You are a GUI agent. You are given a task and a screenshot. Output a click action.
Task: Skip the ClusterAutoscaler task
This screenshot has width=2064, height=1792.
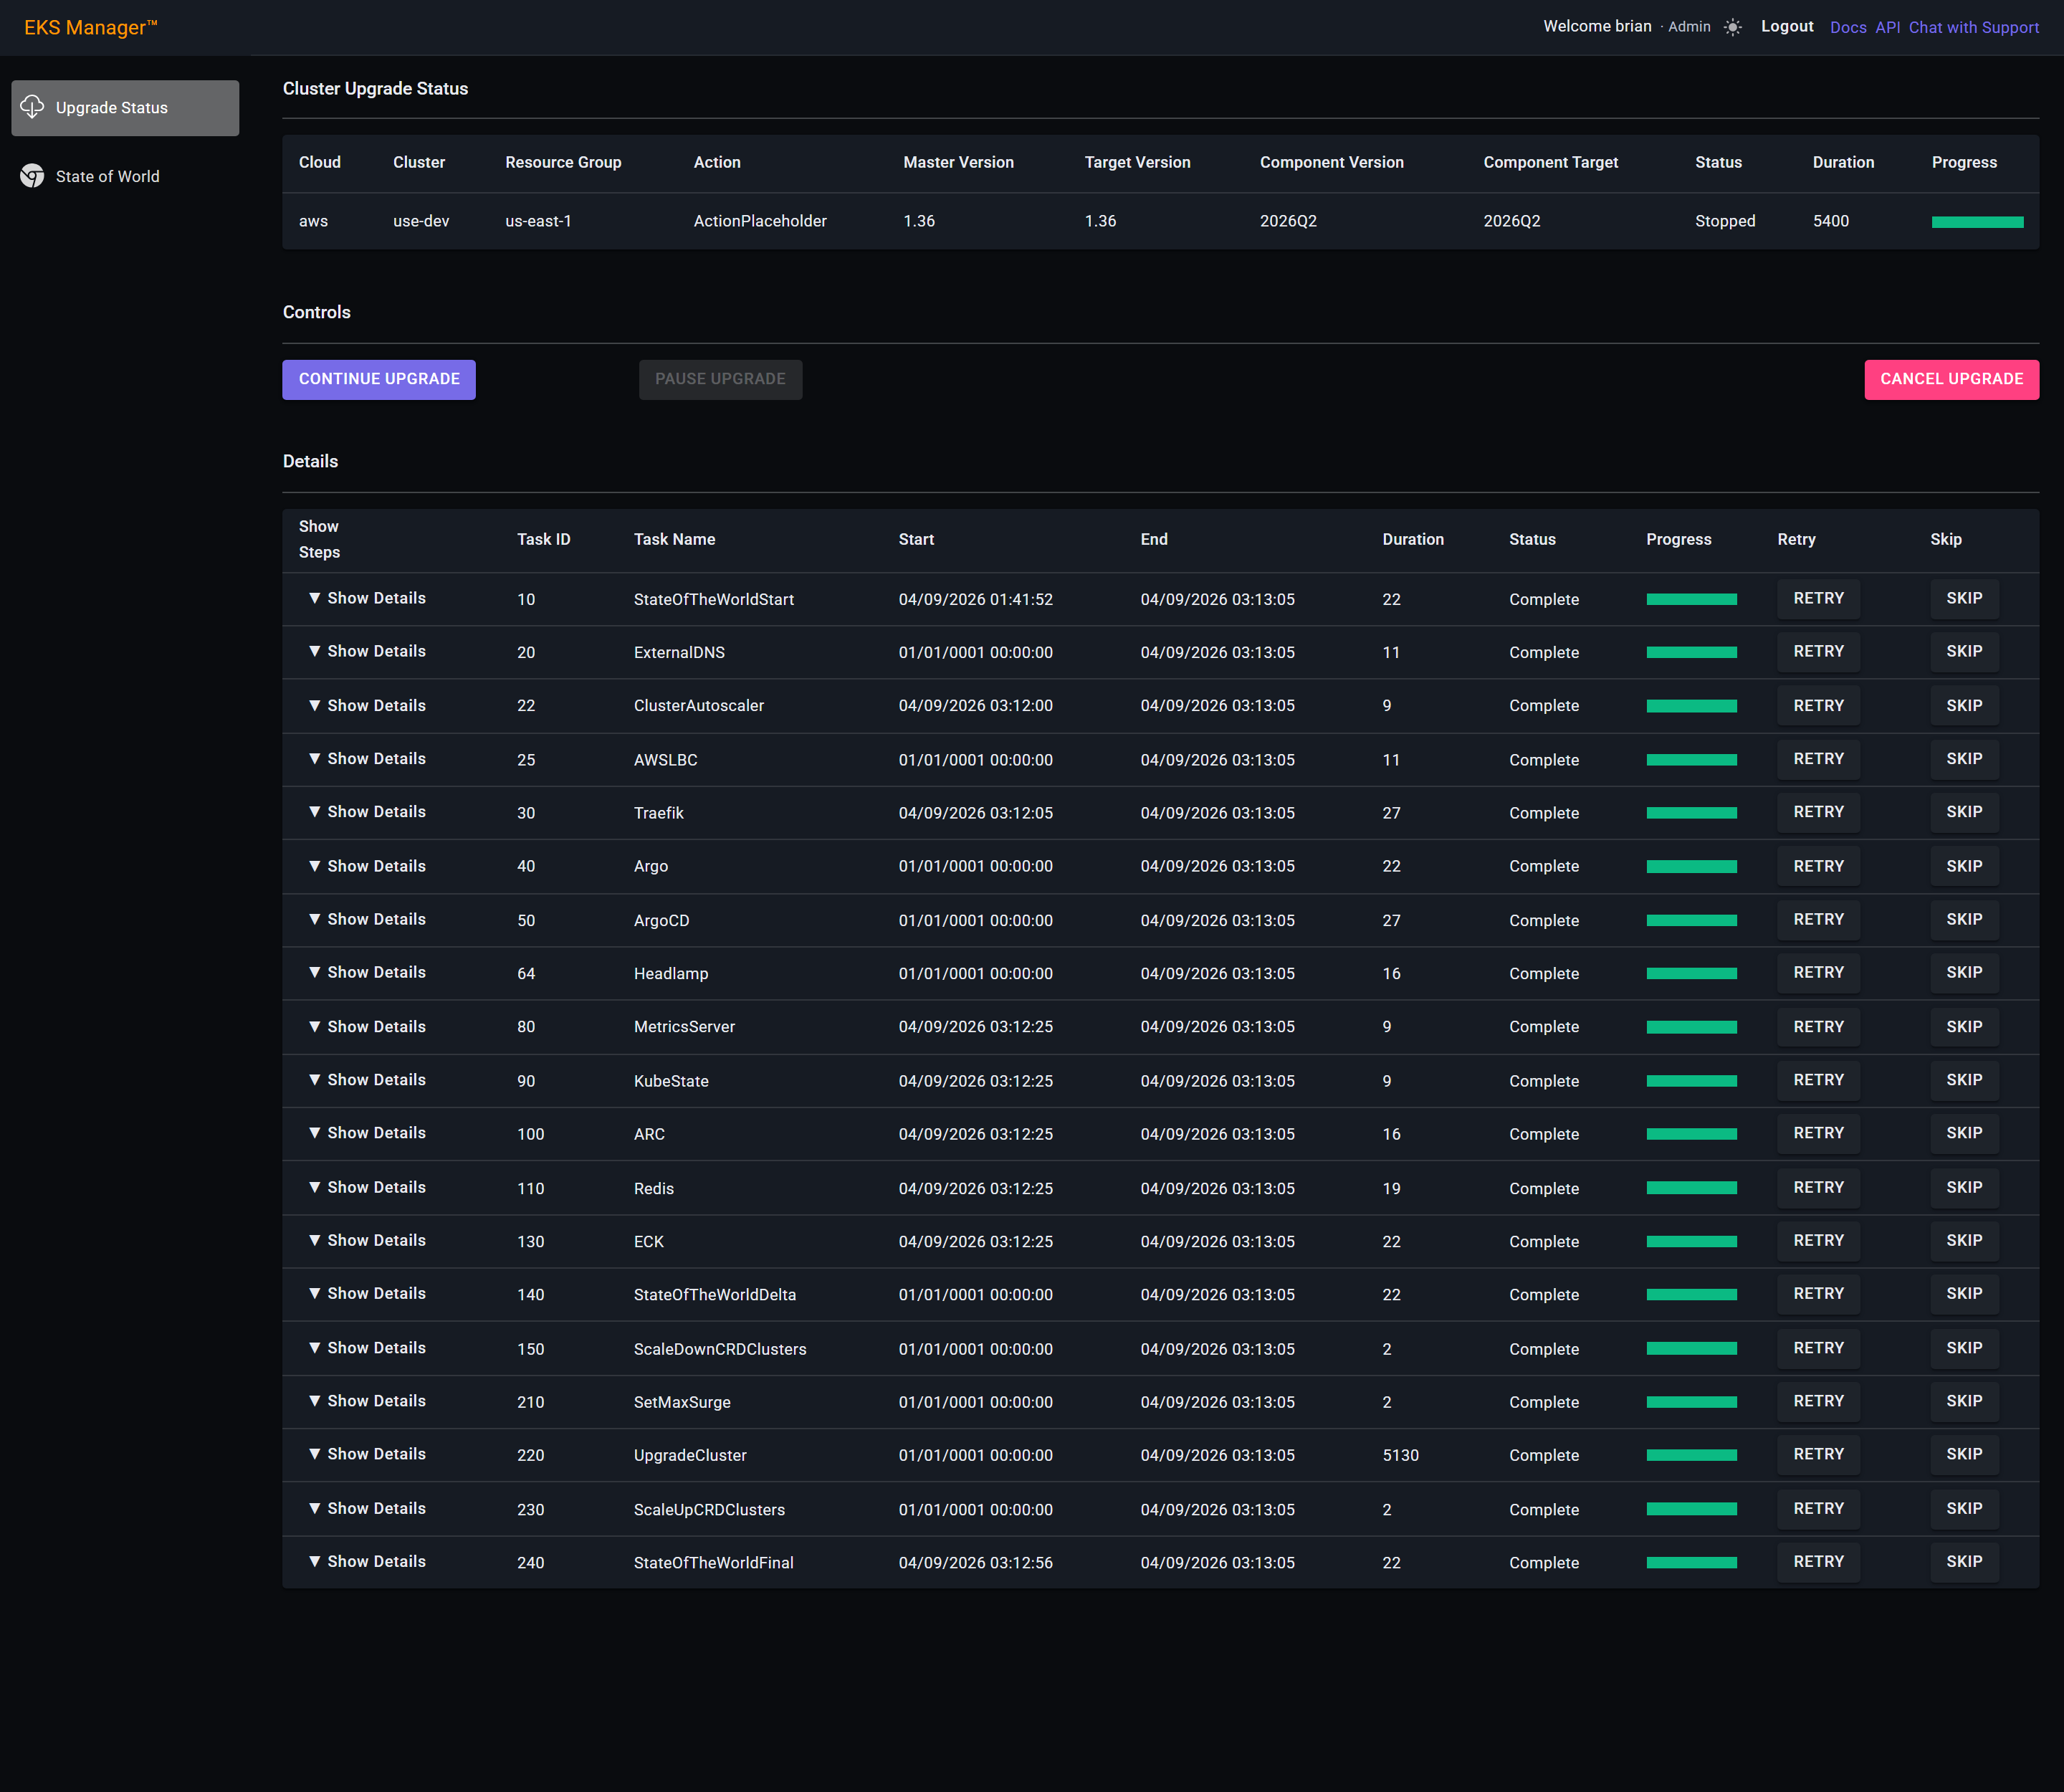tap(1964, 705)
